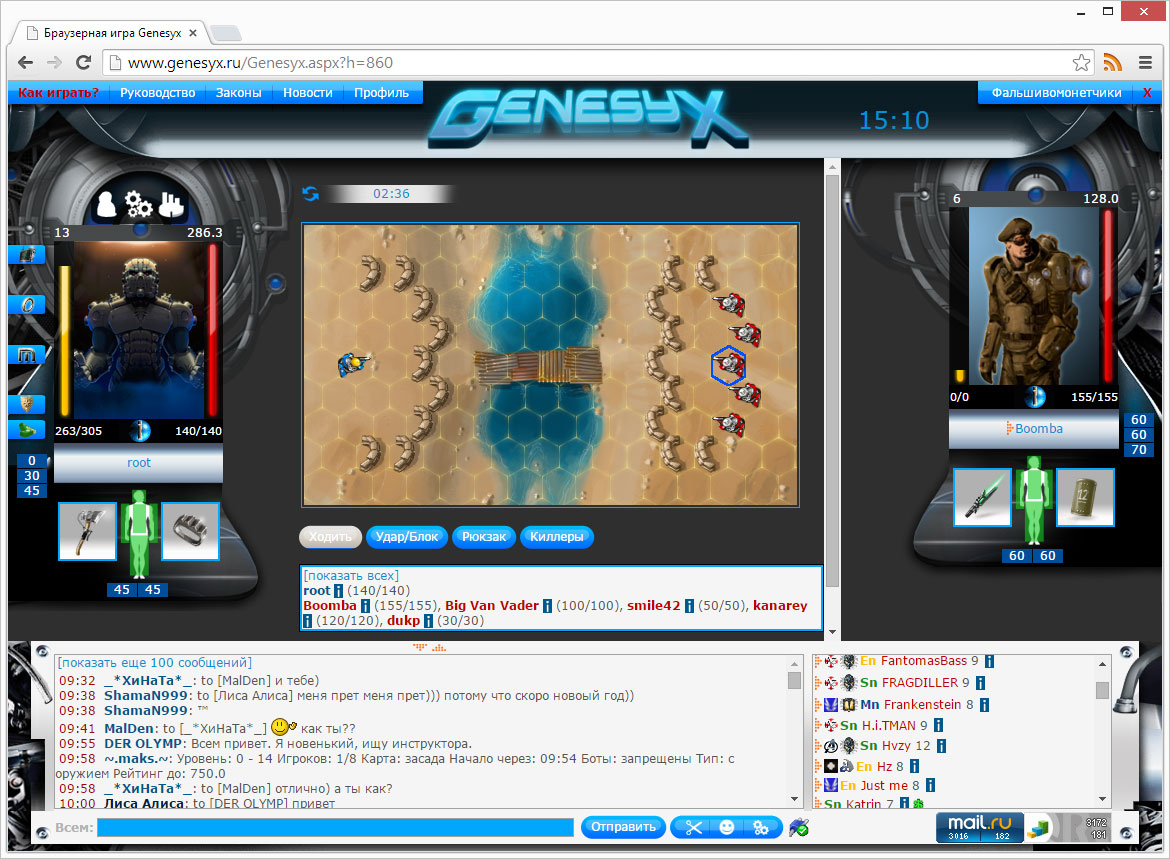
Task: Focus the chat message input field
Action: pos(335,827)
